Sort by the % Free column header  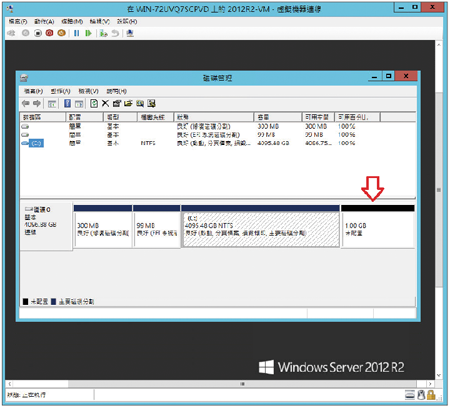[357, 117]
